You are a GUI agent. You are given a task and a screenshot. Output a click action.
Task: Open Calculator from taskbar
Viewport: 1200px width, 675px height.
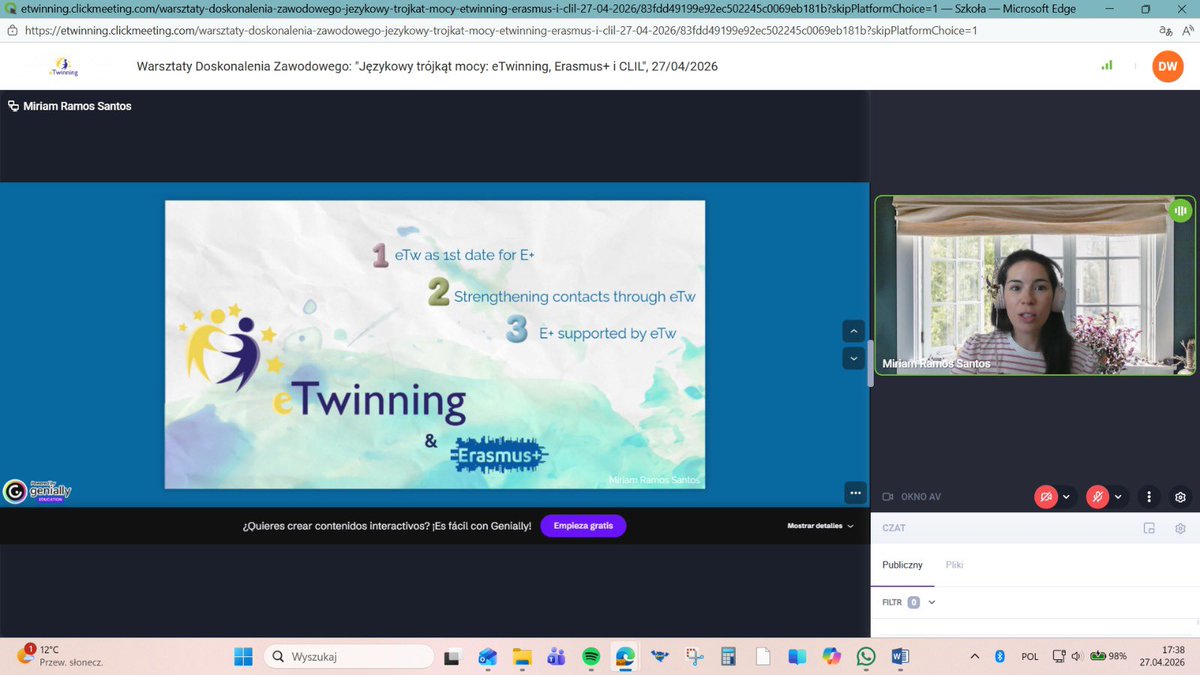728,657
